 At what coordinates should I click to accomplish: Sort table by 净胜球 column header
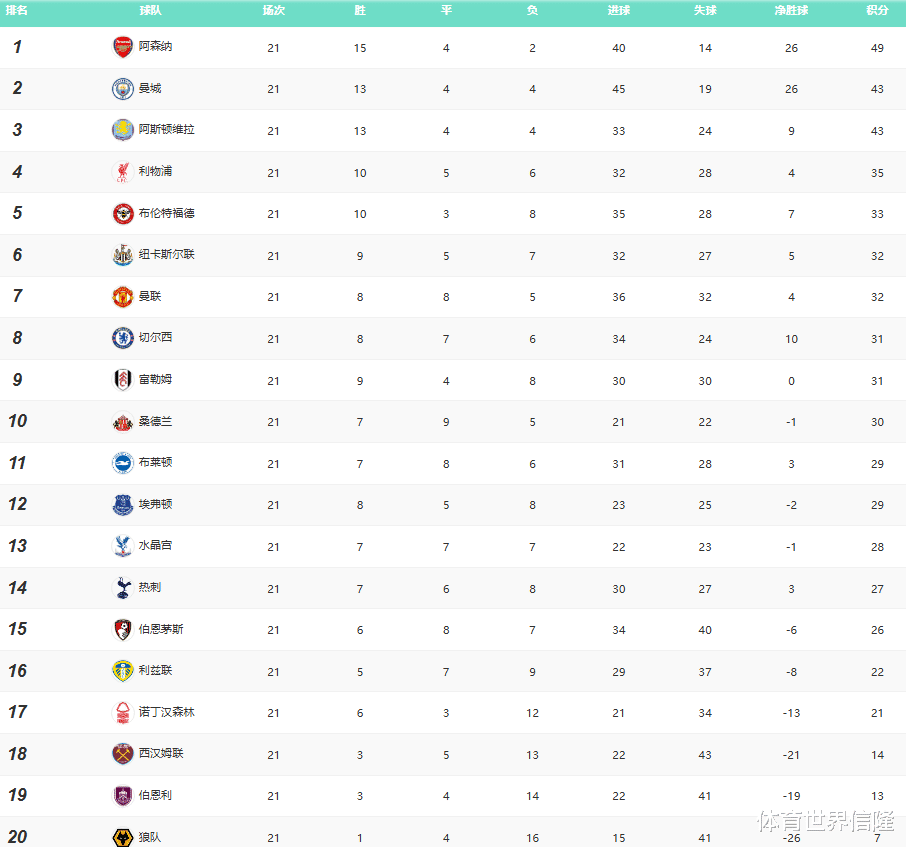pyautogui.click(x=791, y=11)
